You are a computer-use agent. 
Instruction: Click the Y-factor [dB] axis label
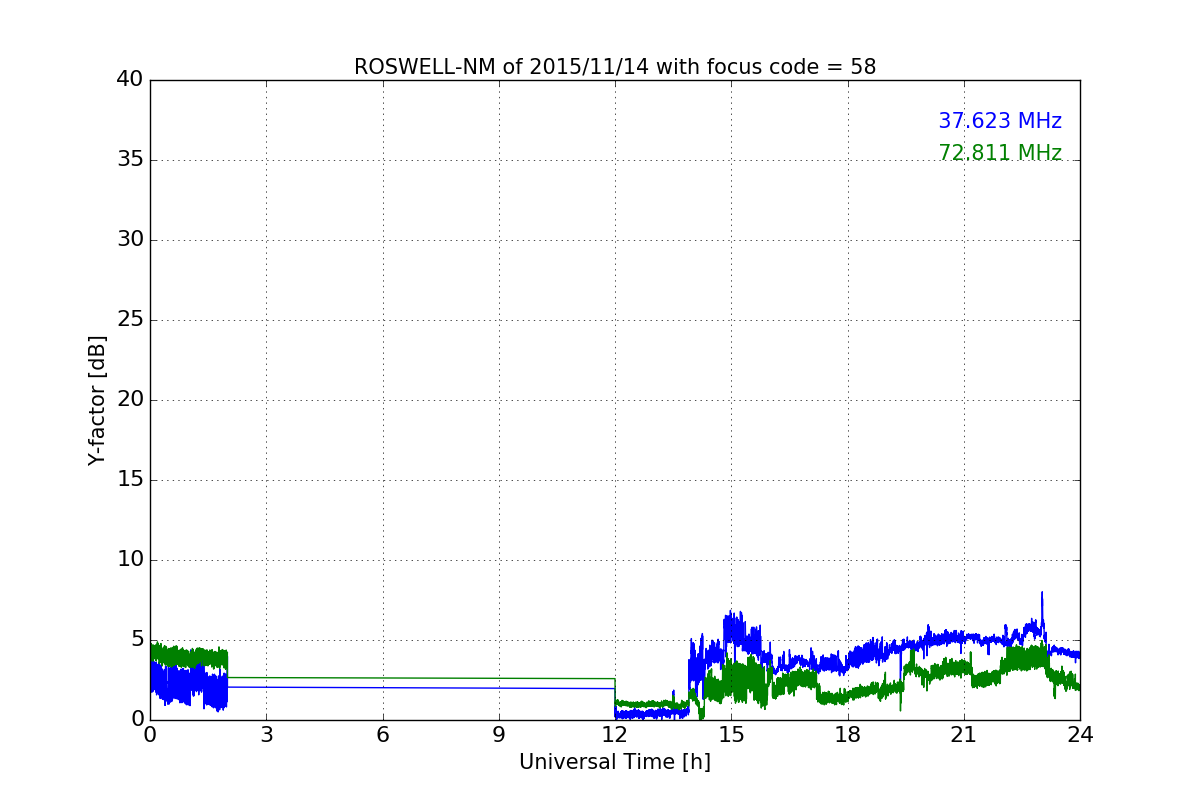(x=97, y=400)
